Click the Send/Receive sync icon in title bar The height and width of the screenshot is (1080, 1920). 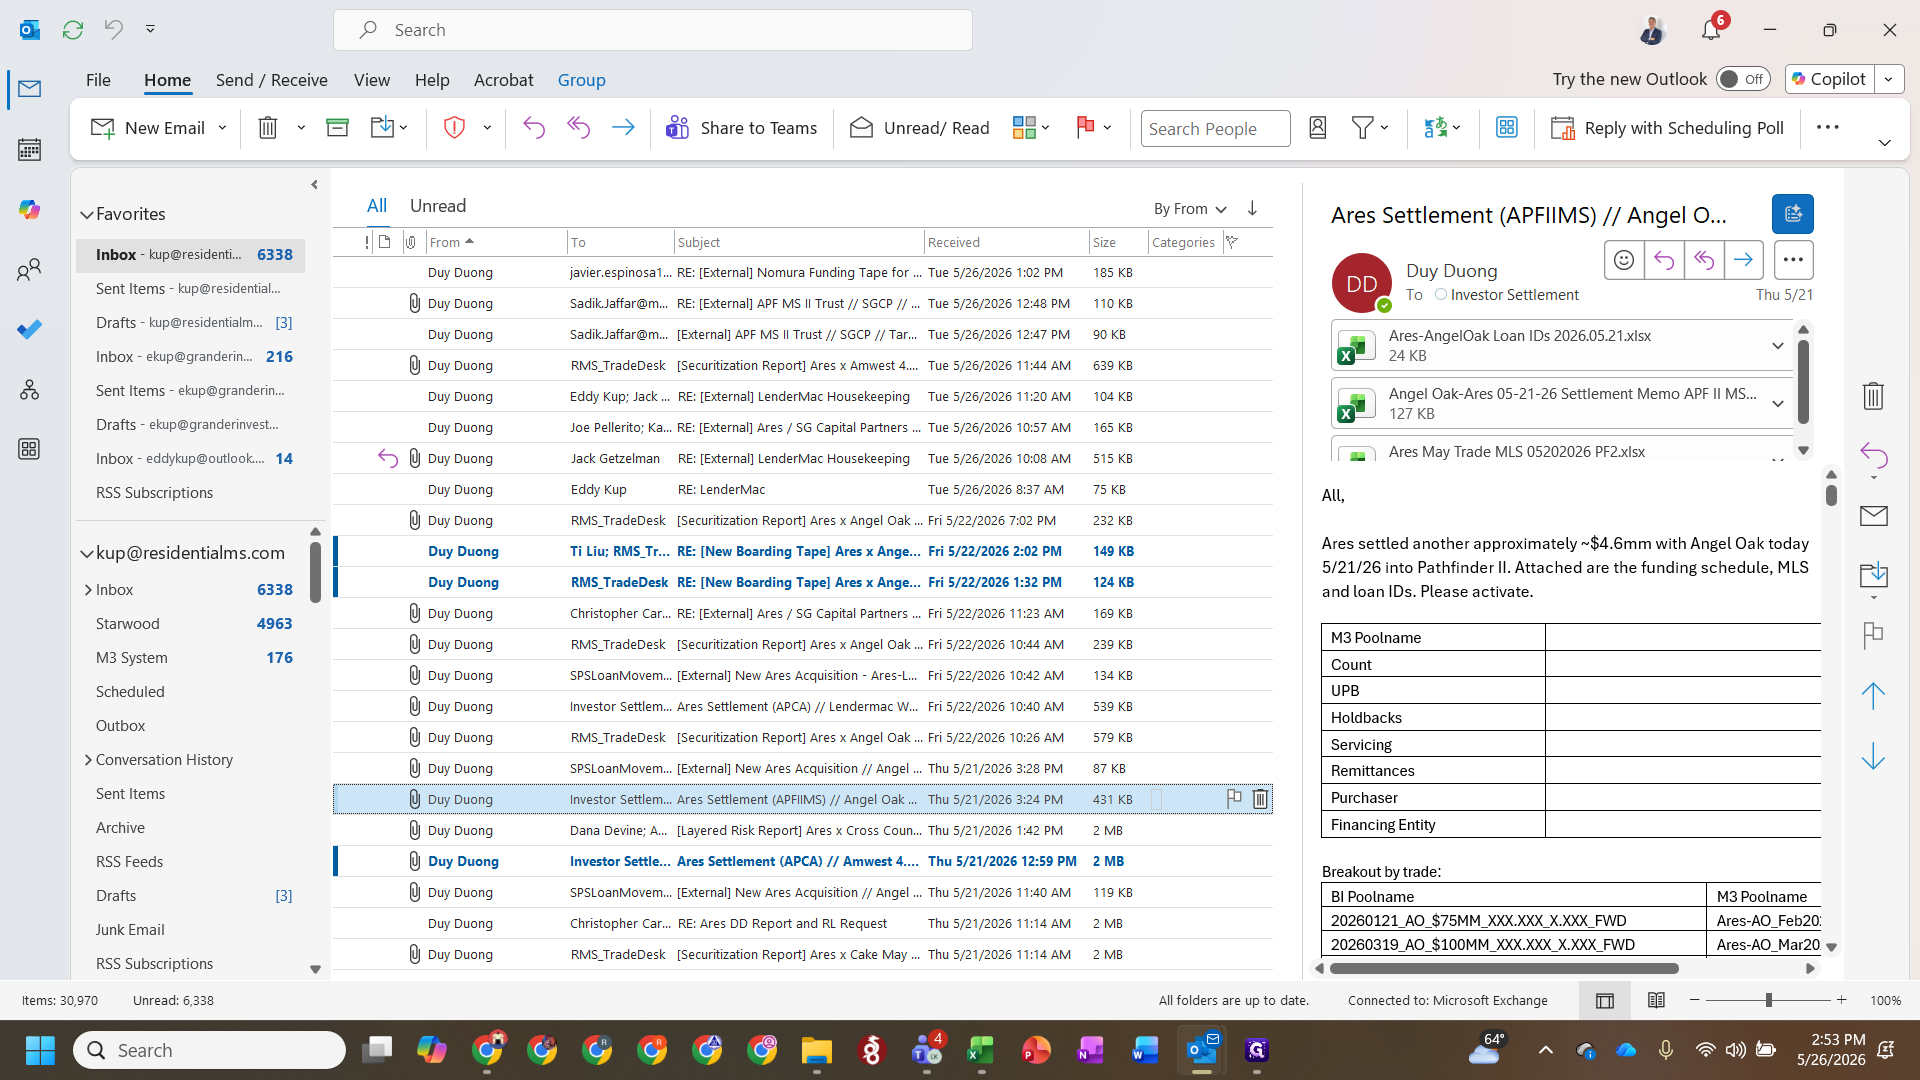pyautogui.click(x=73, y=30)
